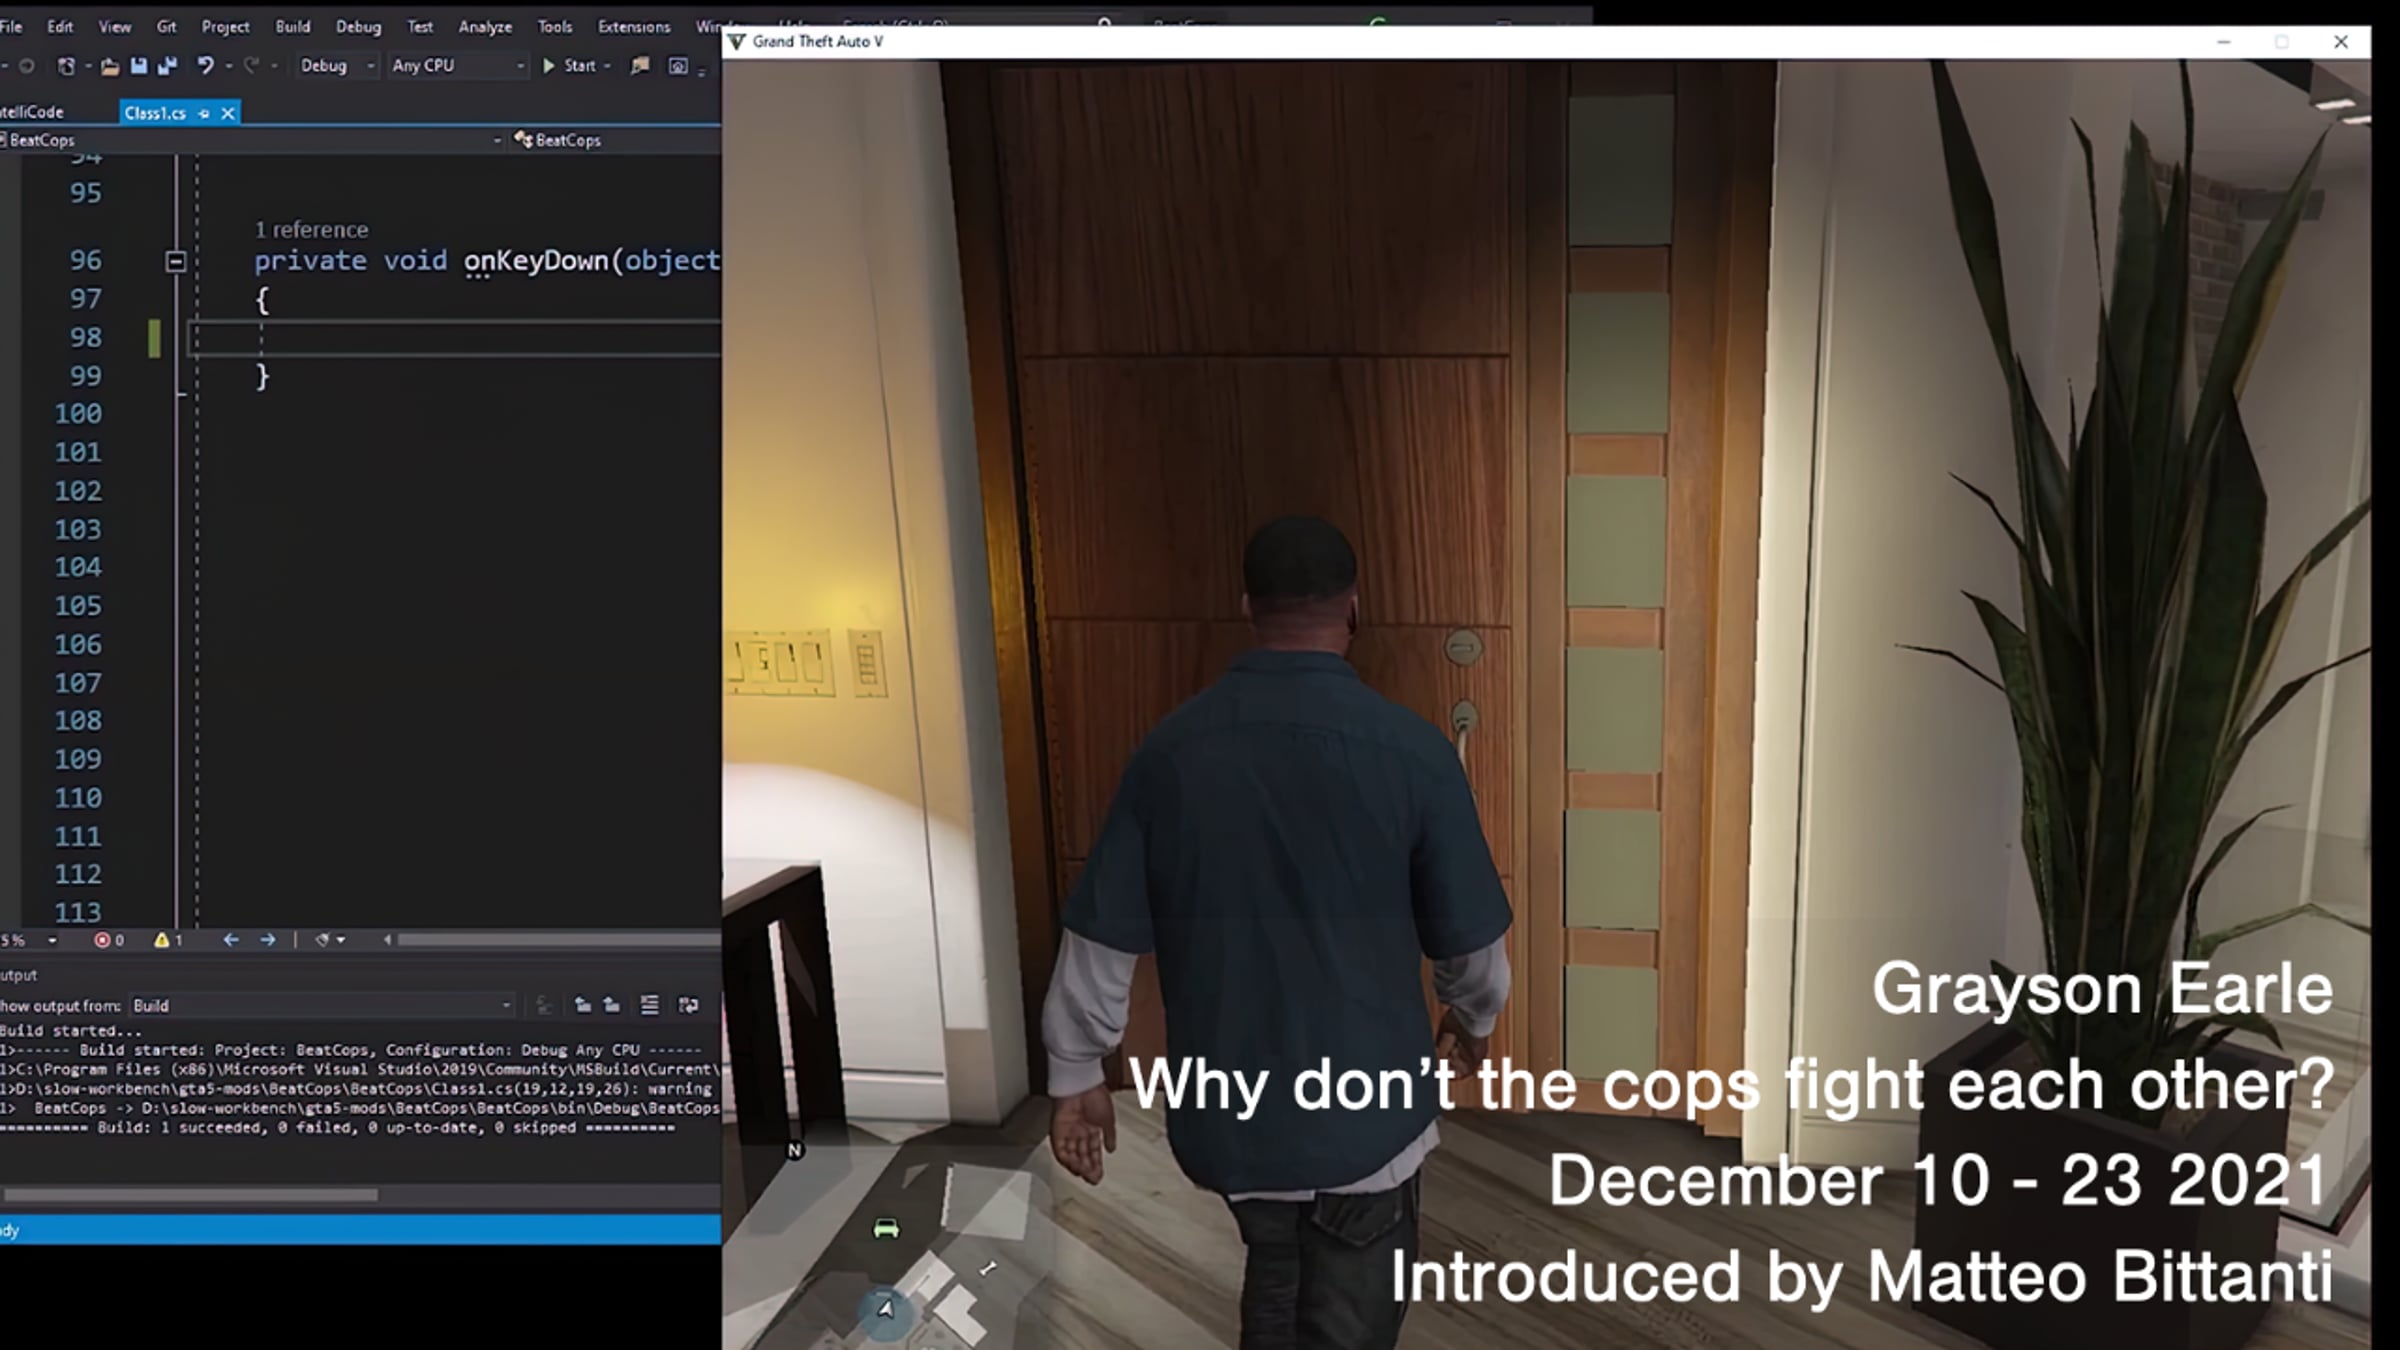Image resolution: width=2400 pixels, height=1350 pixels.
Task: Place cursor on empty line 98 in editor
Action: (455, 338)
